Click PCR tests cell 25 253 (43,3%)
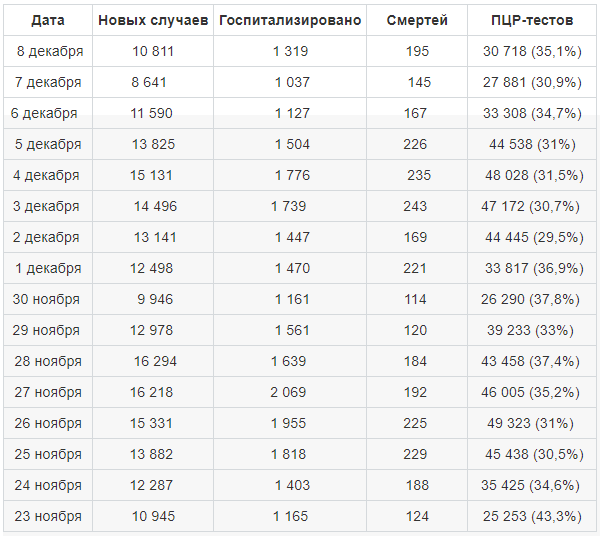Image resolution: width=600 pixels, height=536 pixels. tap(531, 516)
